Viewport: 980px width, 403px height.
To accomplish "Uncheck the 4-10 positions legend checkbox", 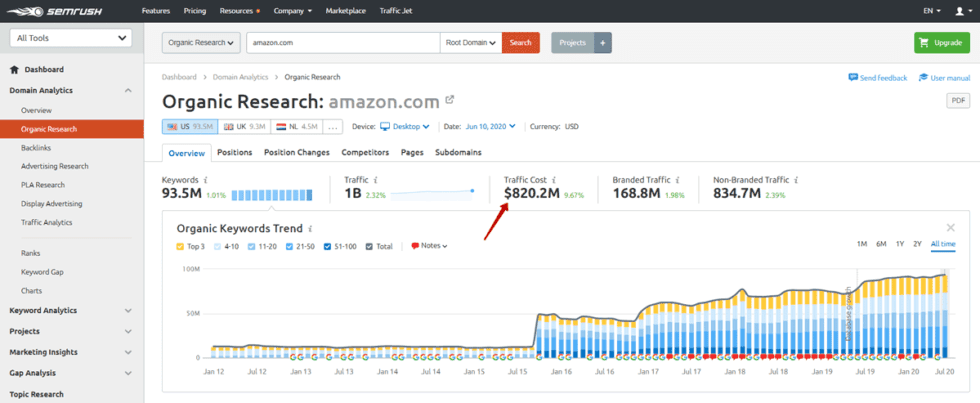I will (219, 246).
